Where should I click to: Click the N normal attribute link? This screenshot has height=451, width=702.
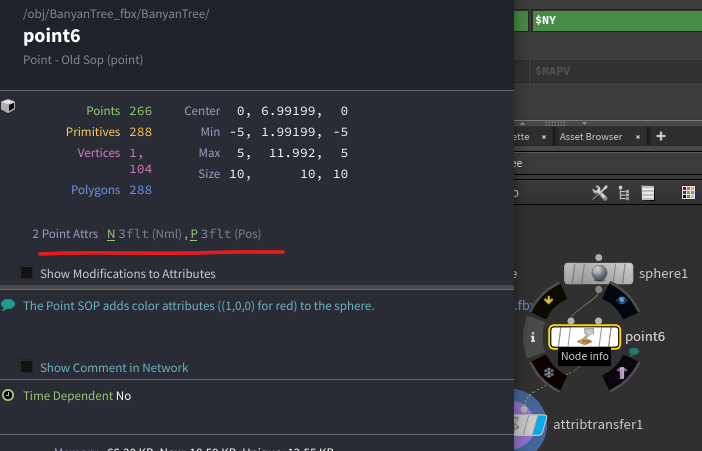click(111, 234)
